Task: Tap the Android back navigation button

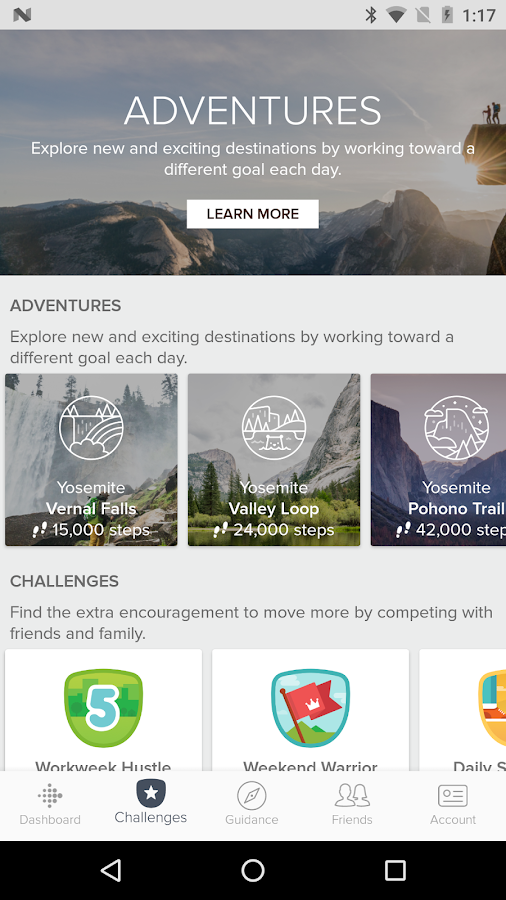Action: click(x=111, y=870)
